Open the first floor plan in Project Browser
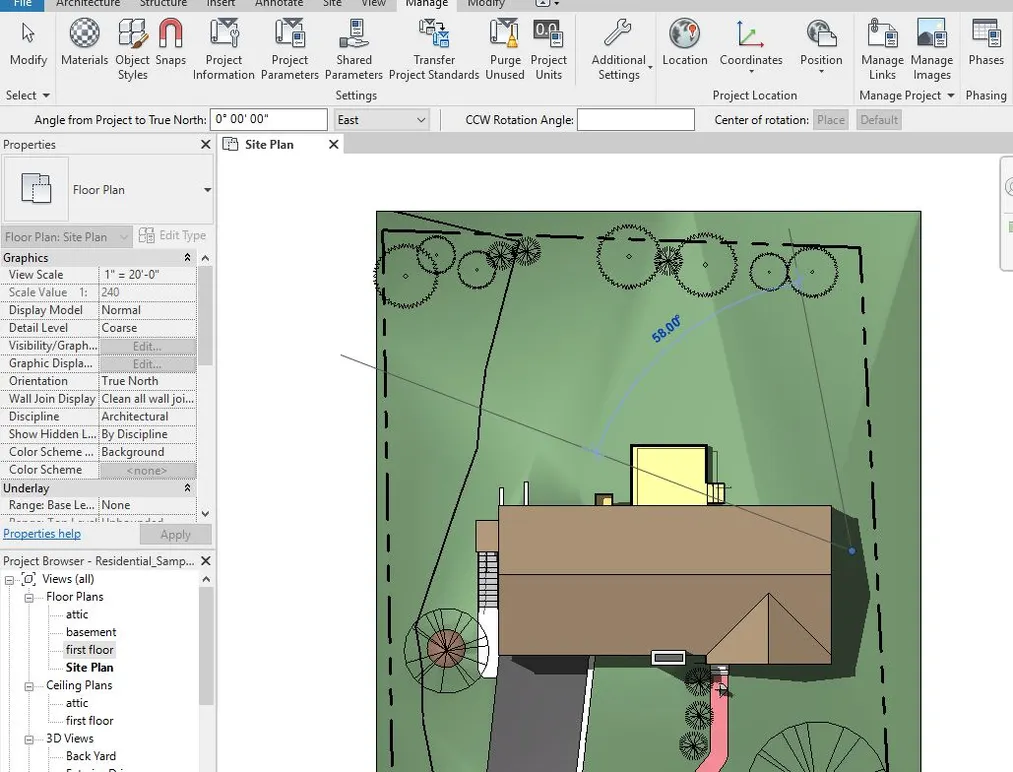The height and width of the screenshot is (772, 1013). (89, 650)
